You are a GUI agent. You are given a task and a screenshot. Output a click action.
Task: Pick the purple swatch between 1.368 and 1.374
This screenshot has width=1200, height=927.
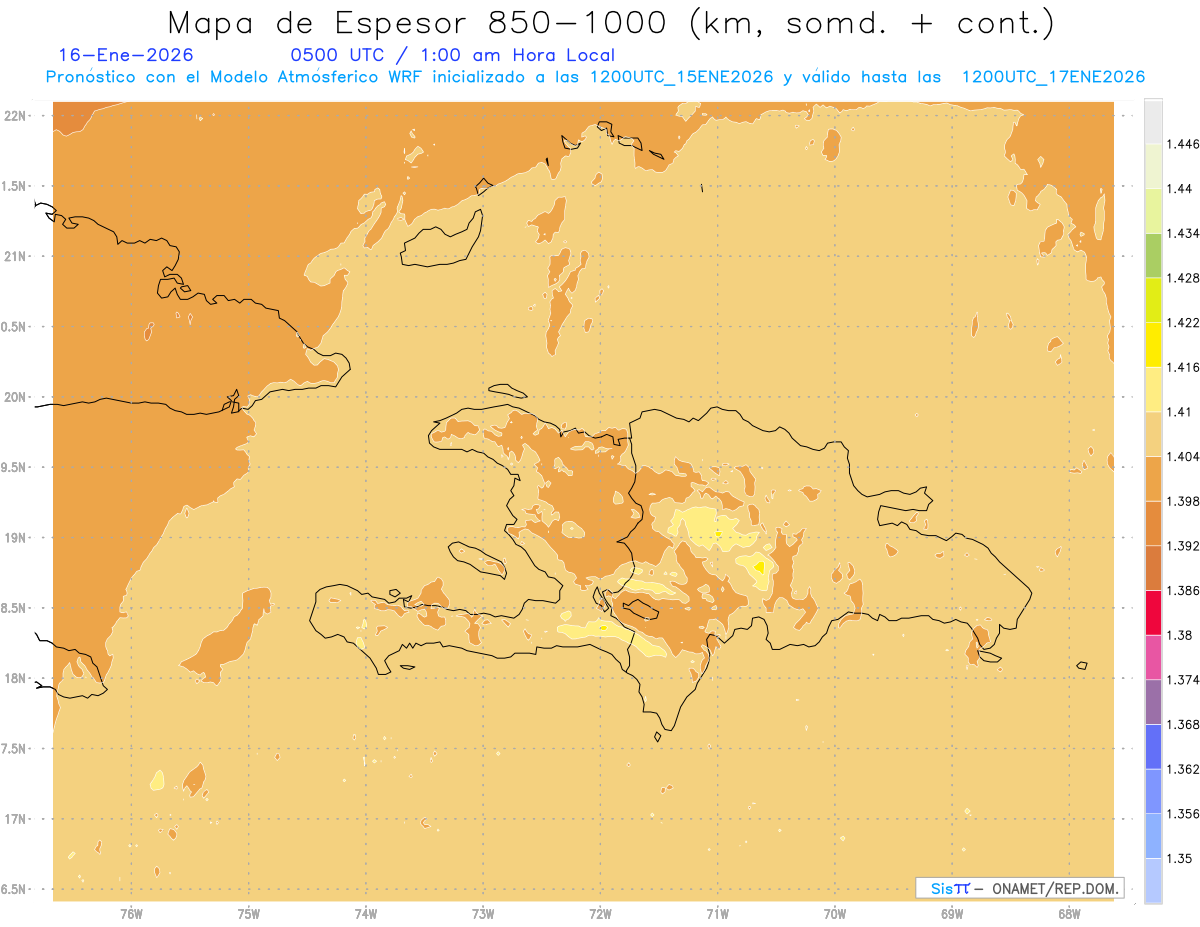[1153, 702]
